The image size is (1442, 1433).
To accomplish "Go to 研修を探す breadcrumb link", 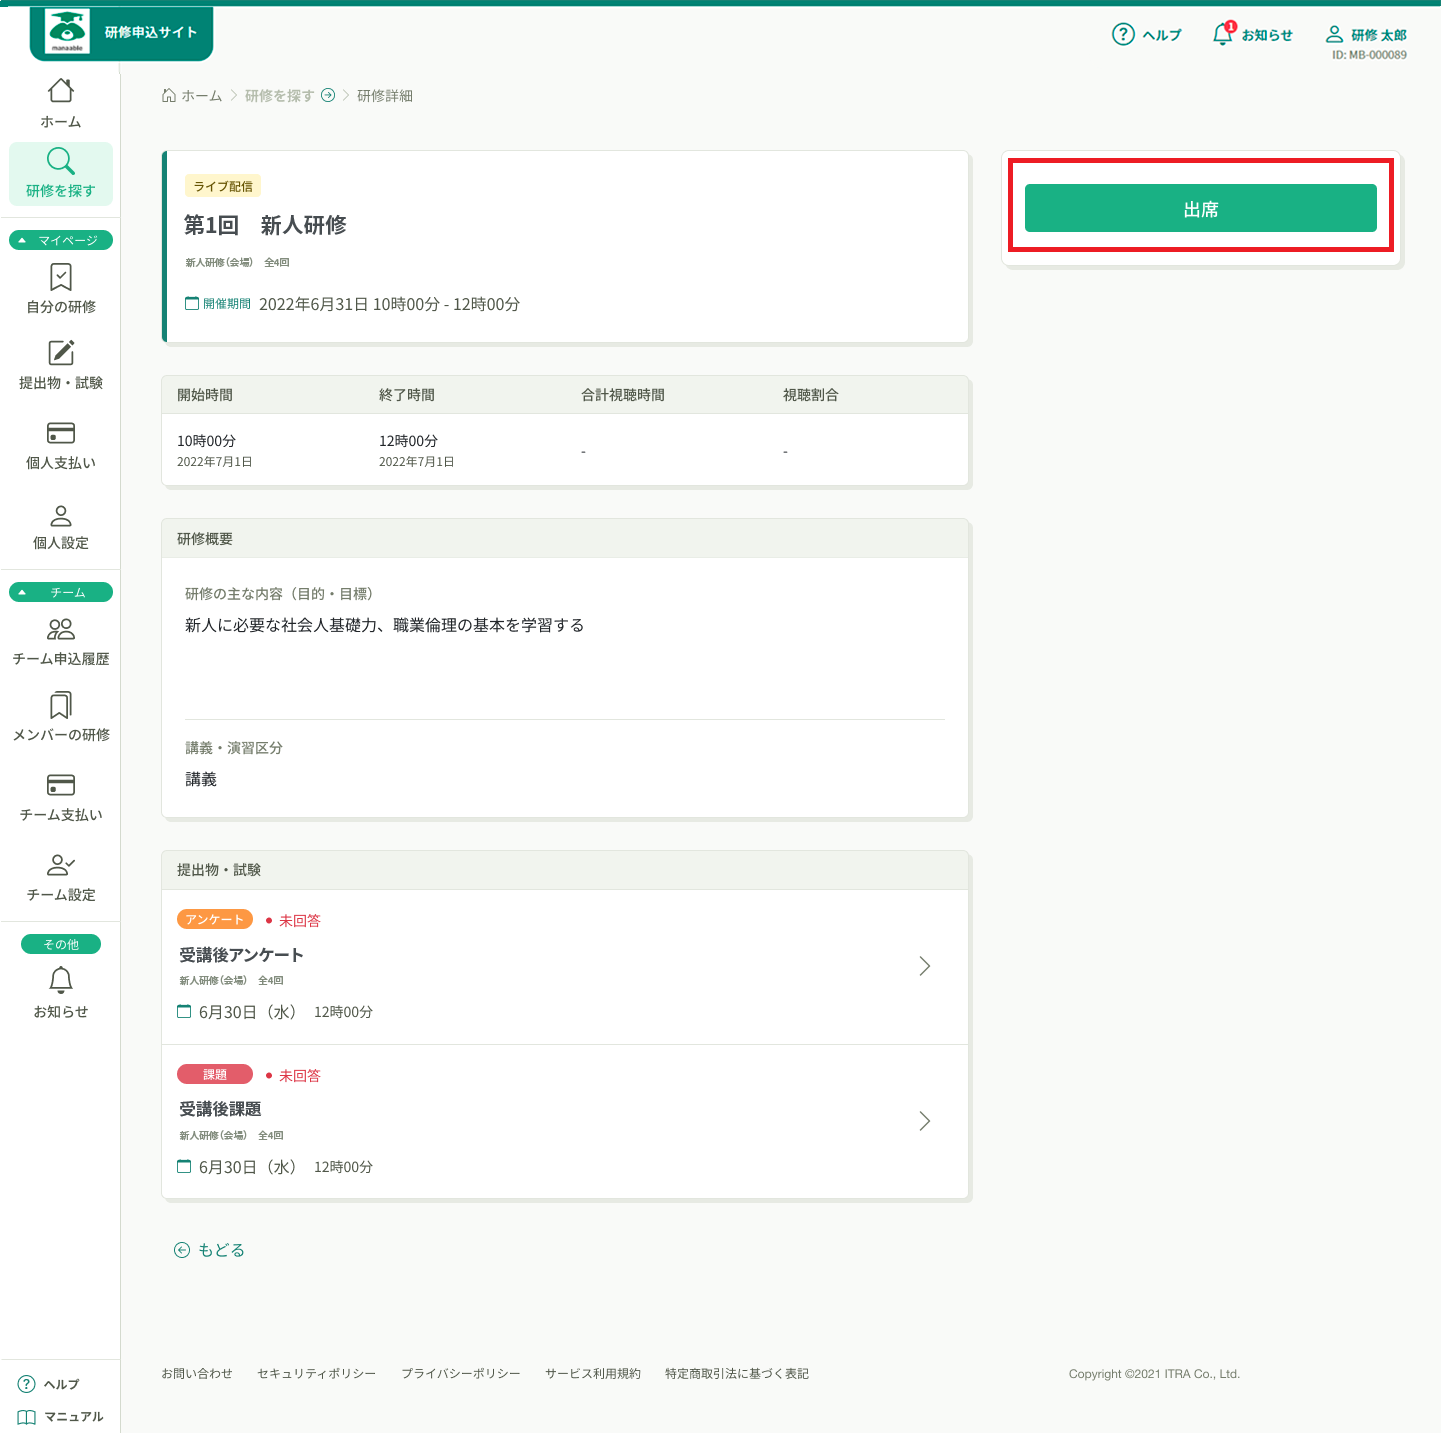I will [280, 96].
